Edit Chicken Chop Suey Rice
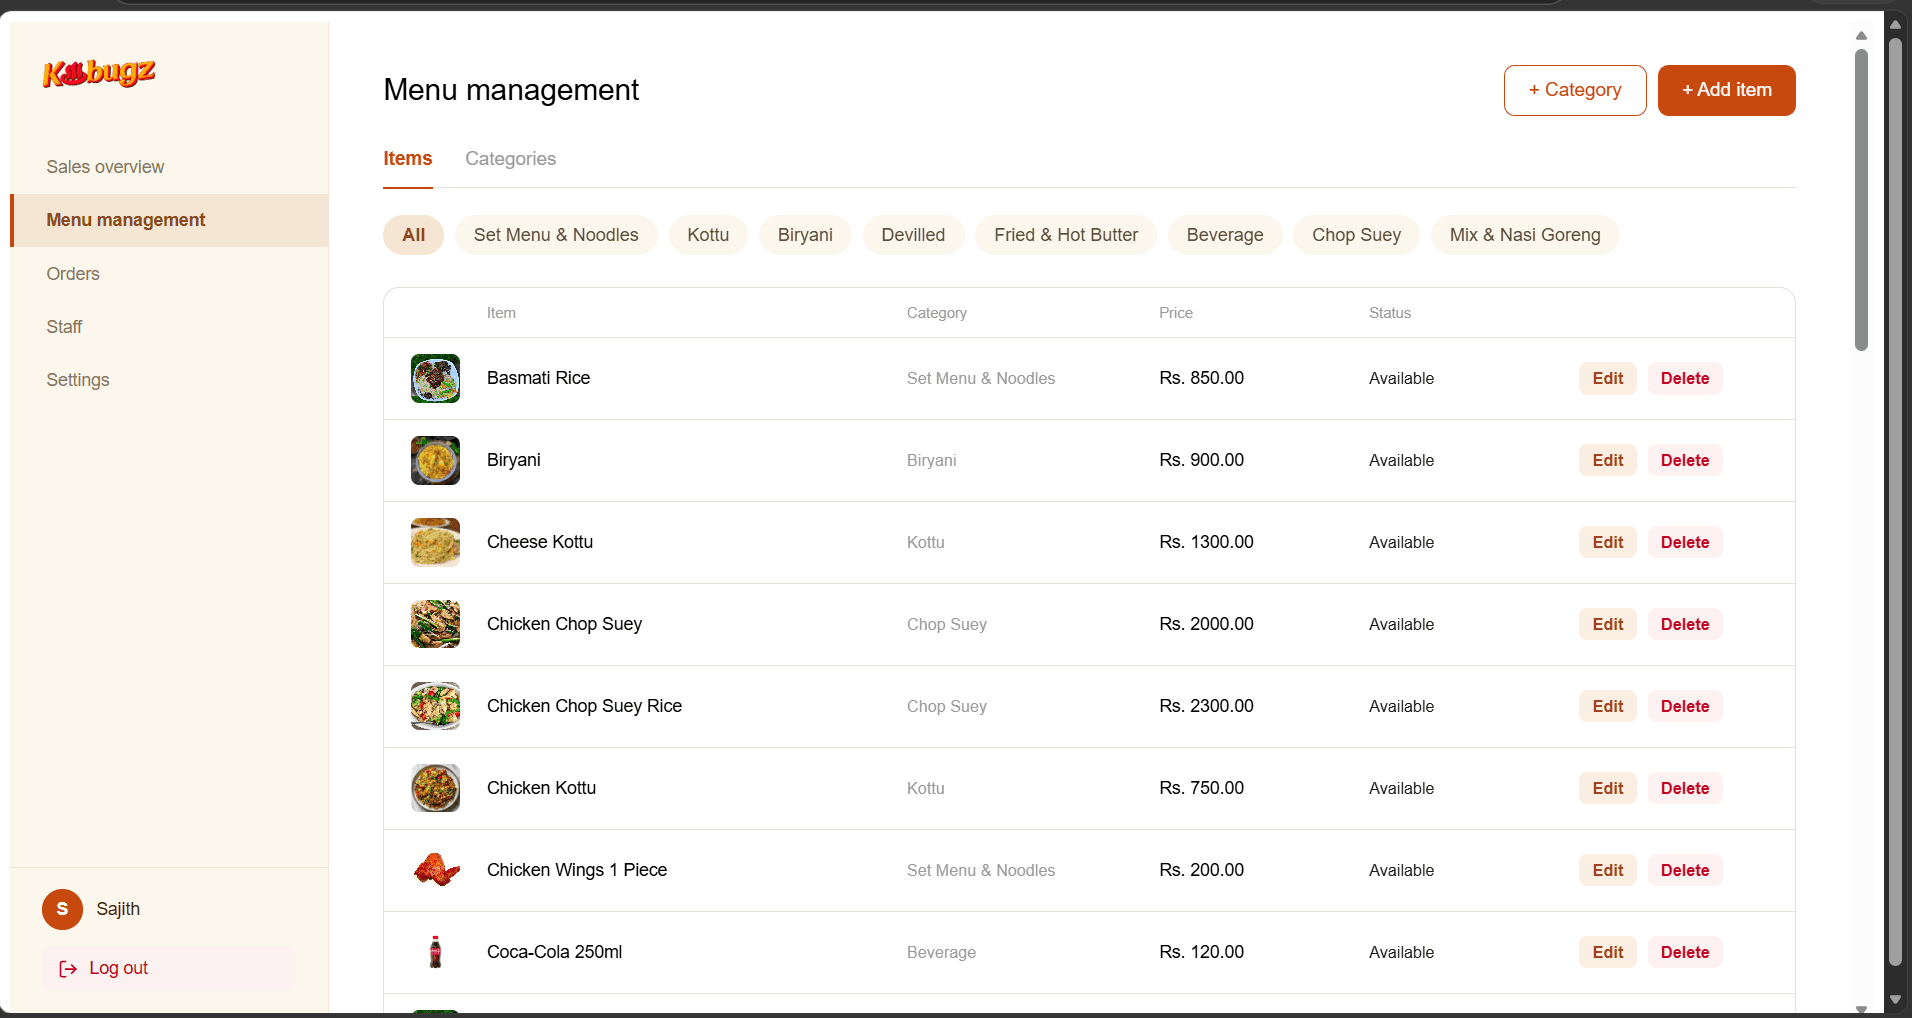 click(1608, 706)
